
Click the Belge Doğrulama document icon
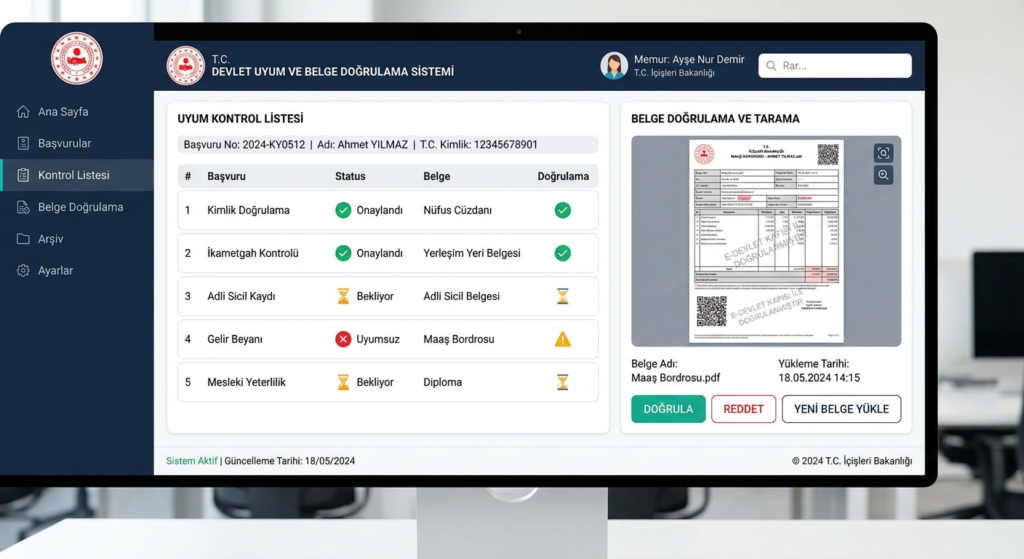[x=23, y=207]
